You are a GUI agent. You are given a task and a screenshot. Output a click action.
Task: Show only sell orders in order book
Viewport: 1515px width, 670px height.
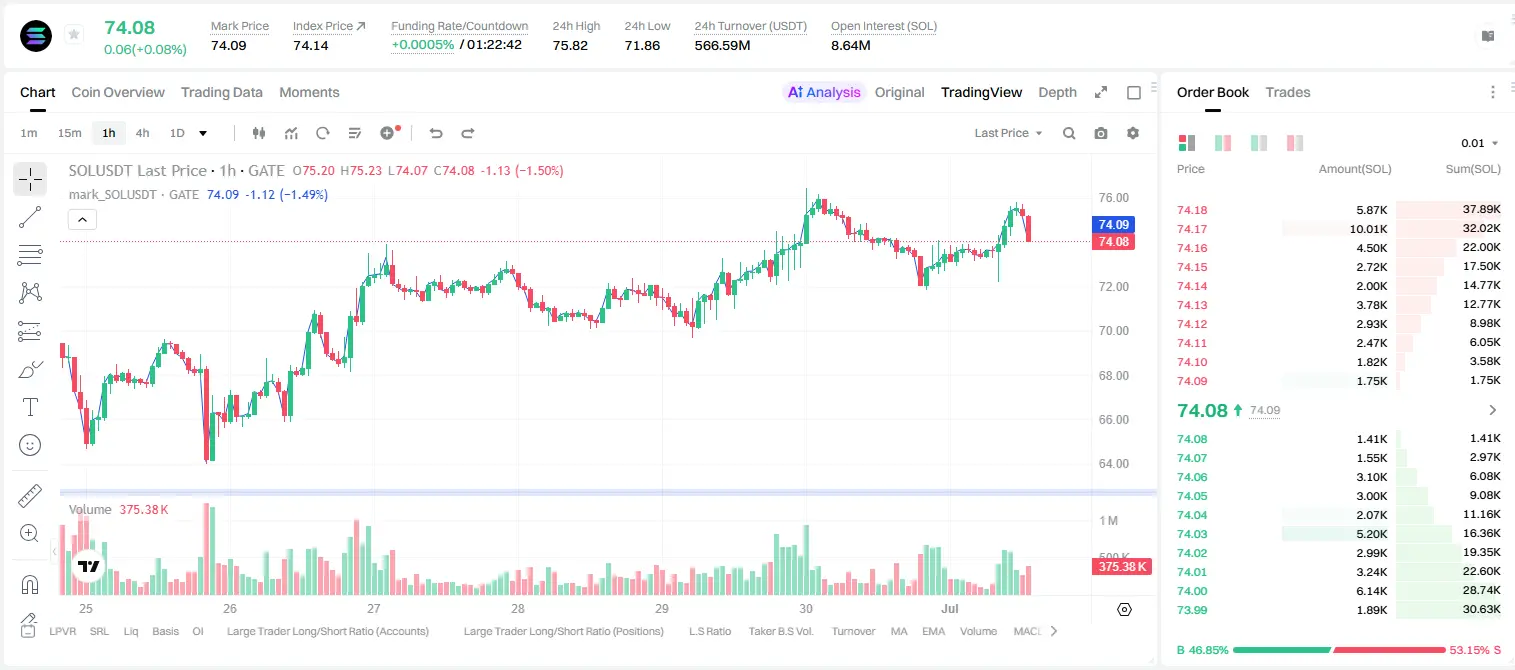[x=1295, y=143]
